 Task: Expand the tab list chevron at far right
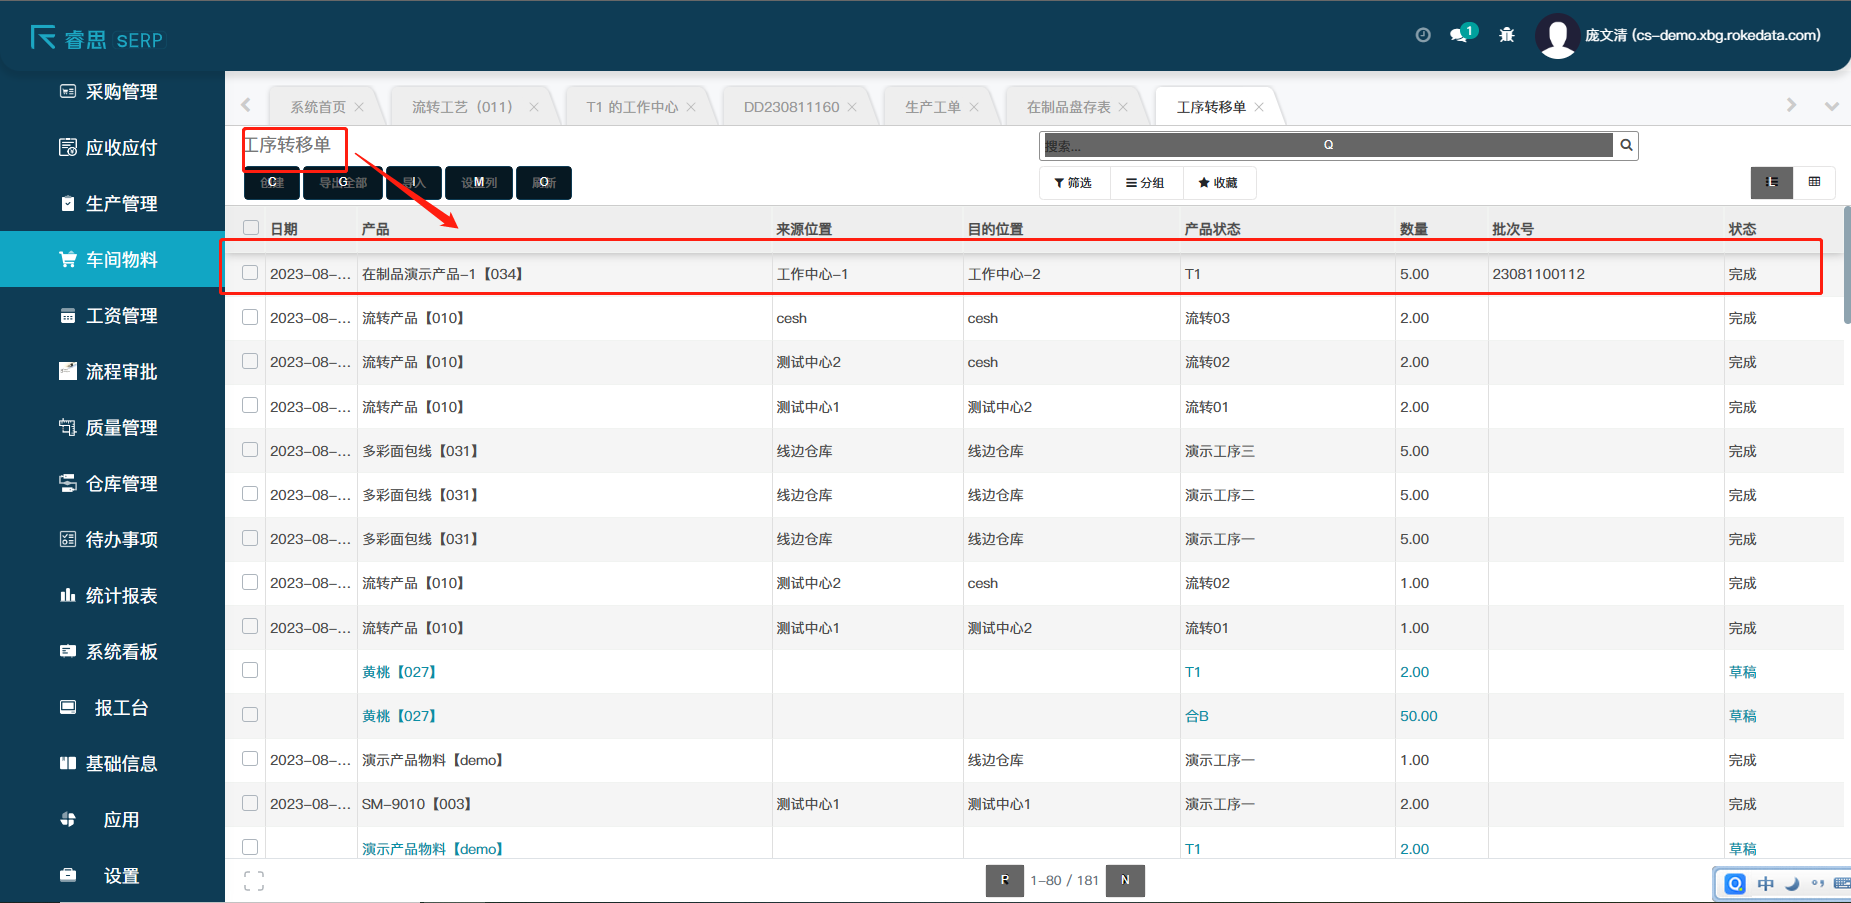click(1831, 106)
